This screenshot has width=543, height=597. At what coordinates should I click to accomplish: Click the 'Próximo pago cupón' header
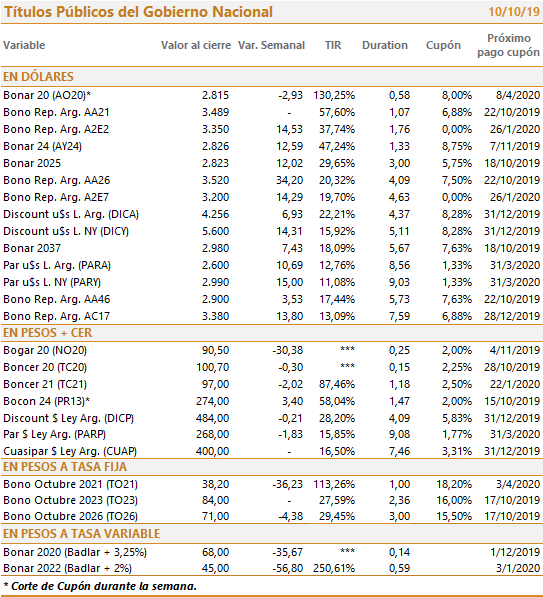click(508, 45)
